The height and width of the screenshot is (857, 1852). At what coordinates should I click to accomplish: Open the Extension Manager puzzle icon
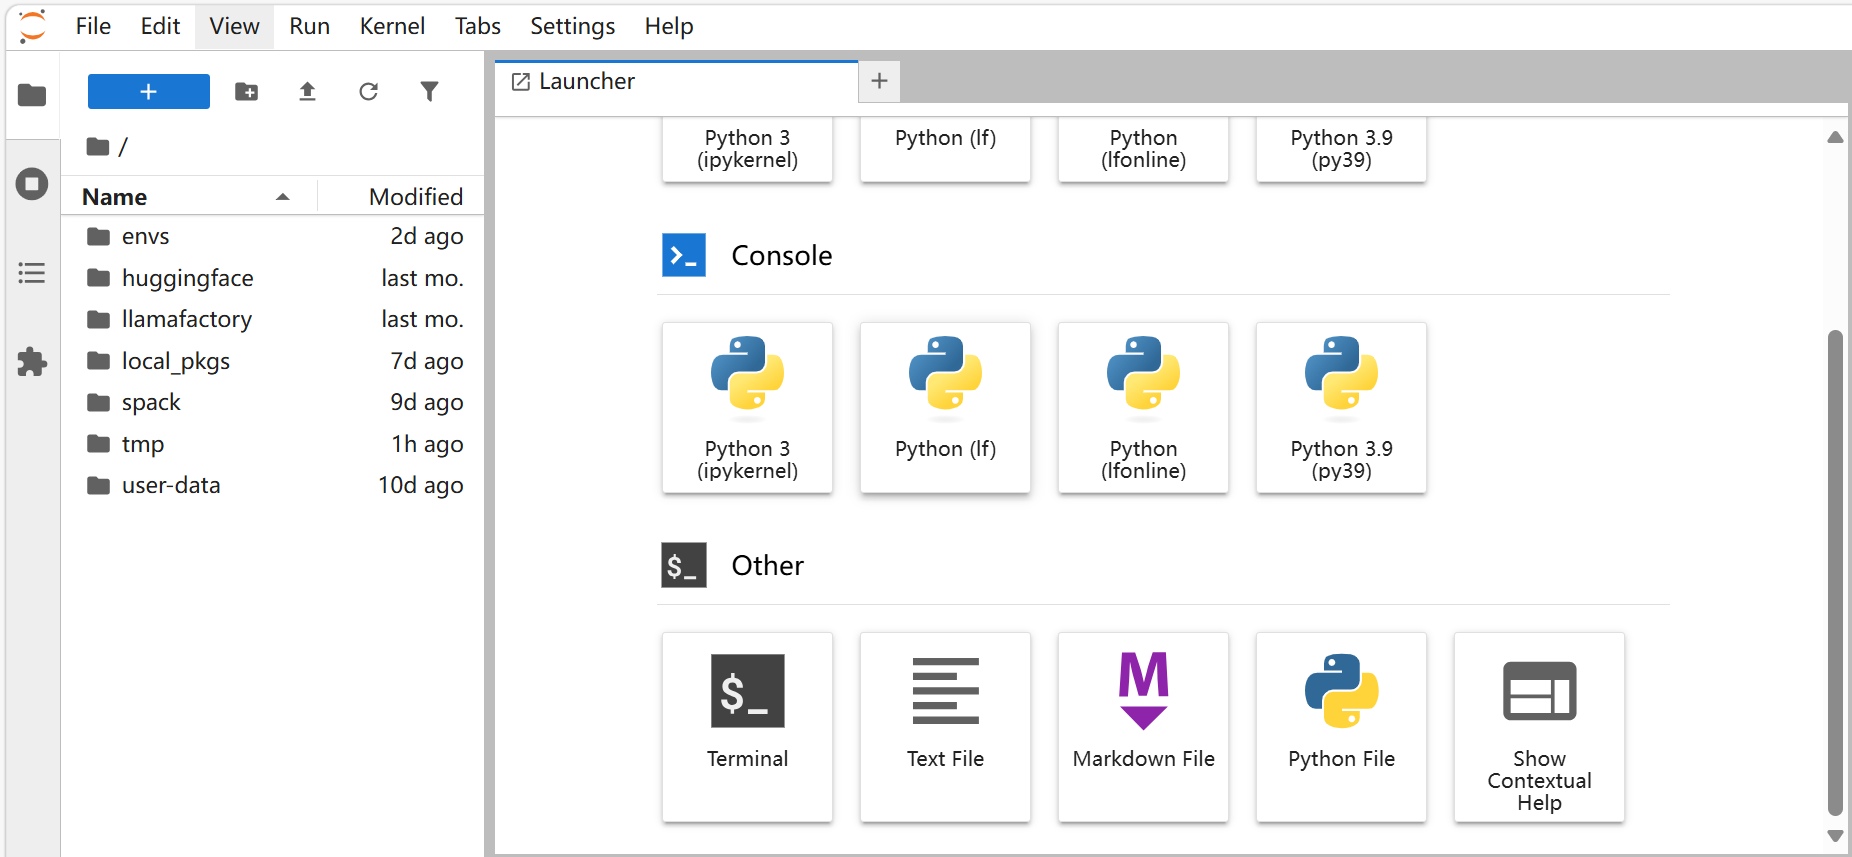coord(32,361)
